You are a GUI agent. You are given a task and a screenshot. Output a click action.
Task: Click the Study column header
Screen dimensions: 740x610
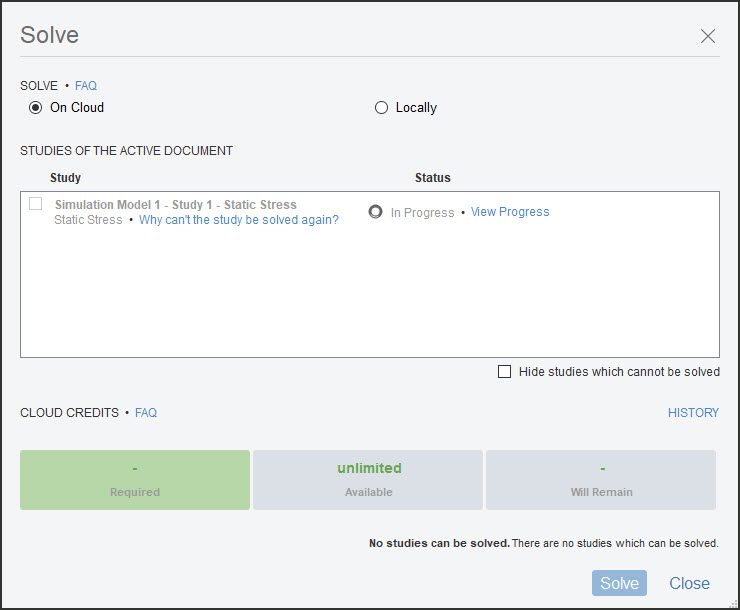tap(66, 178)
